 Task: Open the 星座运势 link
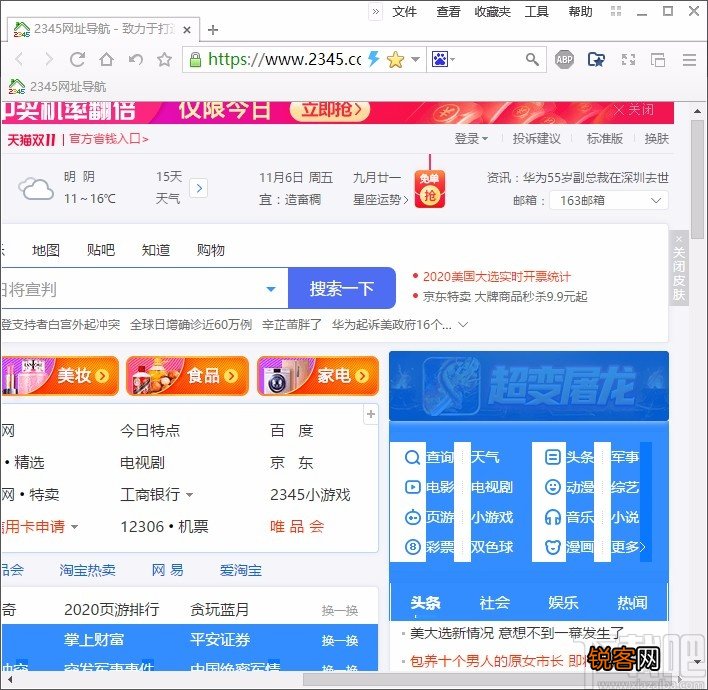(x=380, y=200)
